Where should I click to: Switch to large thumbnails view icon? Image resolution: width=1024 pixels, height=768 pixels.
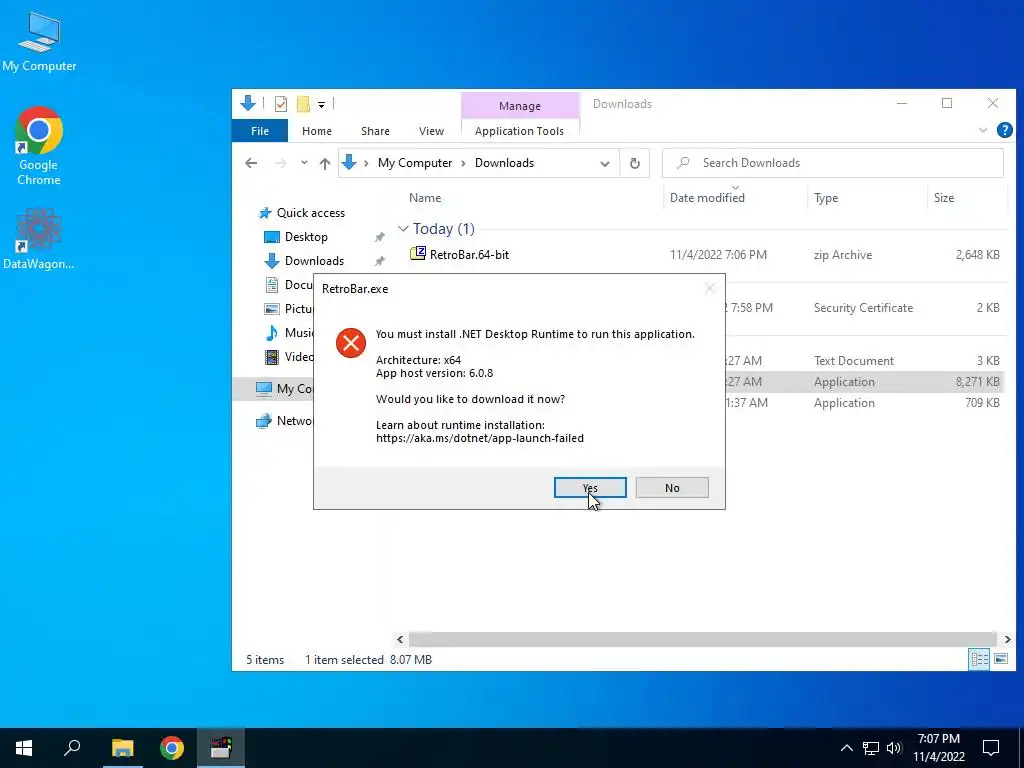pyautogui.click(x=1000, y=660)
